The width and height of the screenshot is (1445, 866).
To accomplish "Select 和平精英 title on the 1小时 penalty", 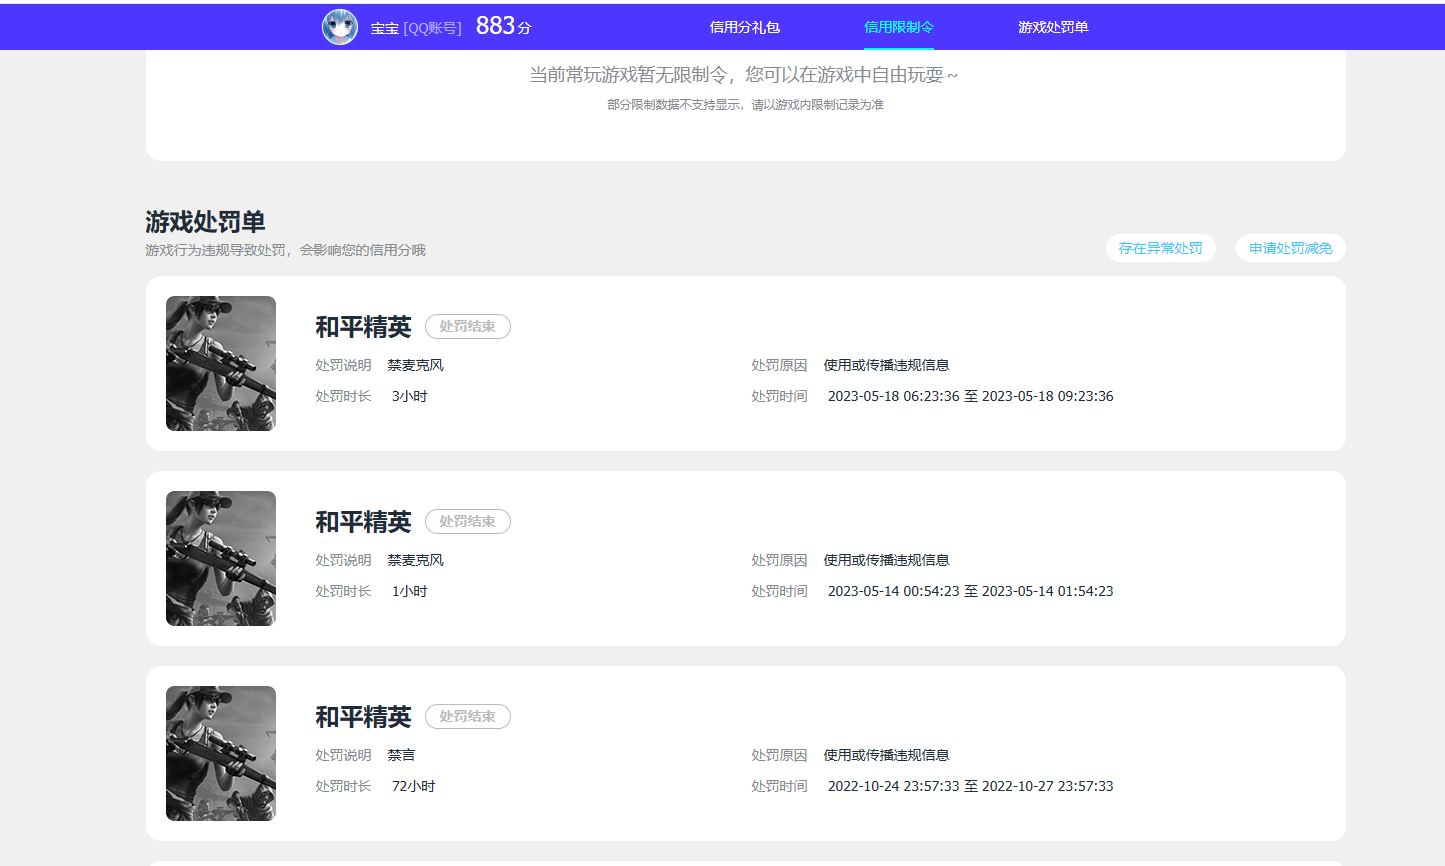I will coord(363,522).
